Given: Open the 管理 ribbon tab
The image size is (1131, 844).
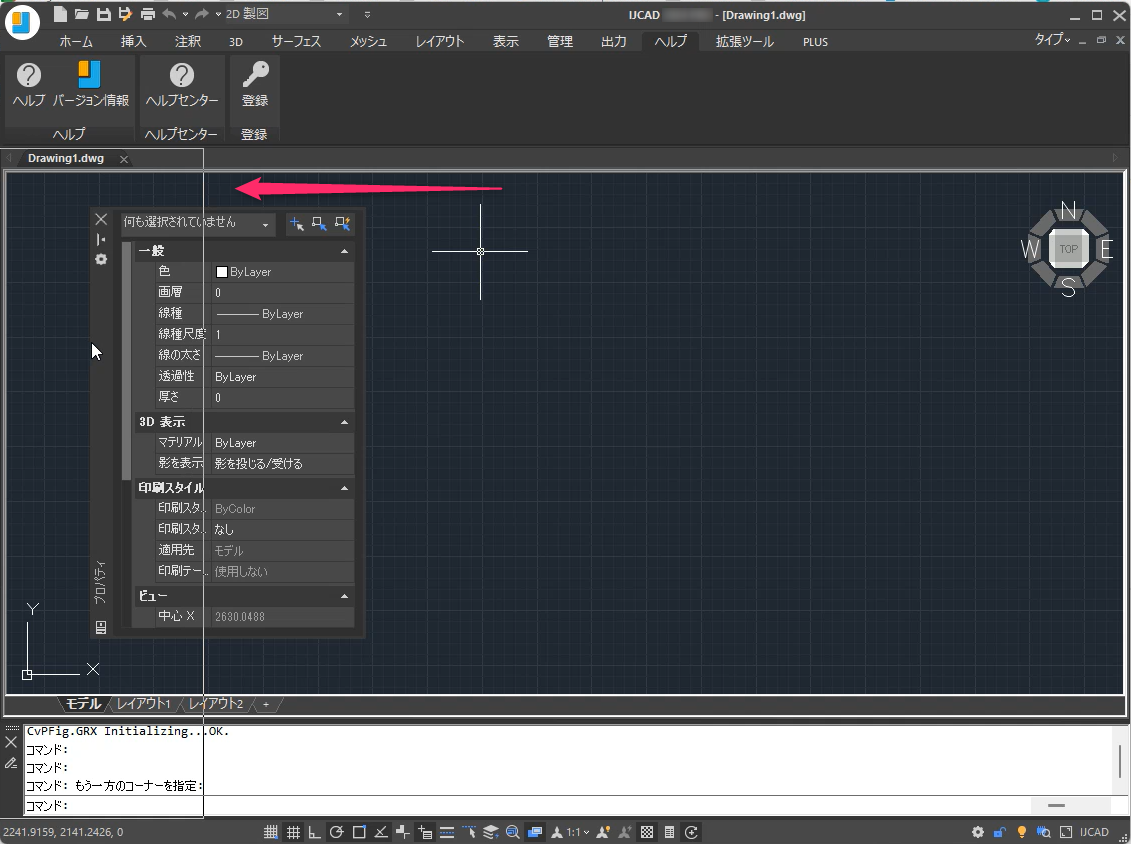Looking at the screenshot, I should pyautogui.click(x=560, y=42).
